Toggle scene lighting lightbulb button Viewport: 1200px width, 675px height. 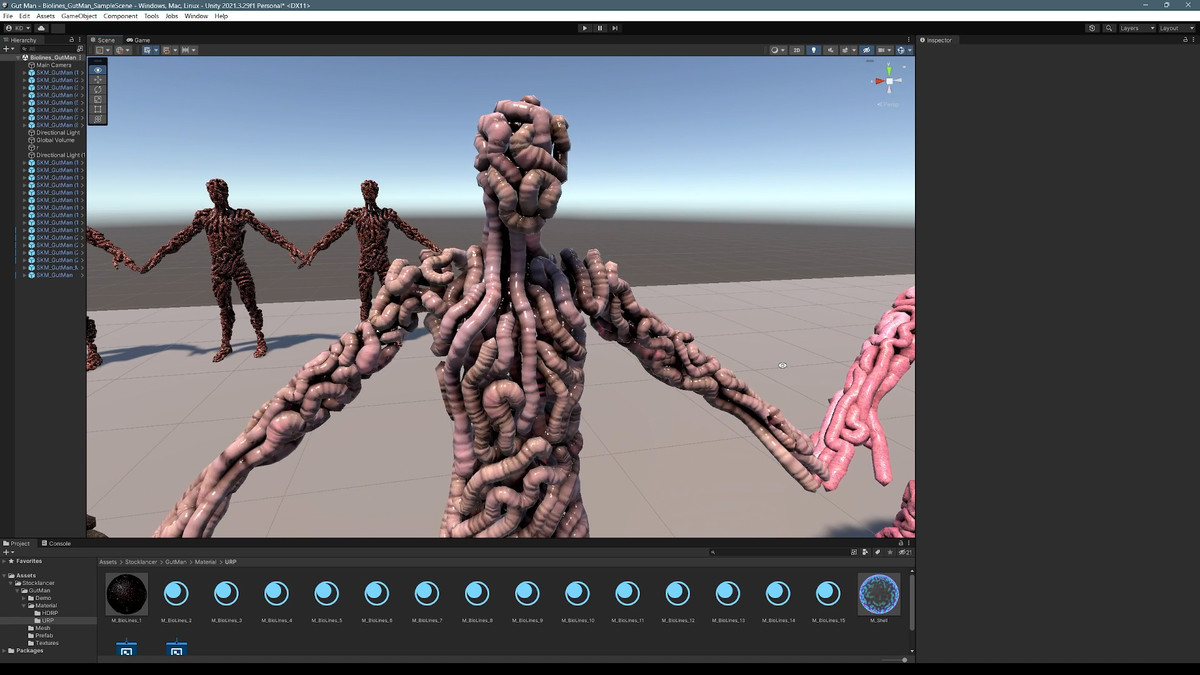[x=813, y=50]
